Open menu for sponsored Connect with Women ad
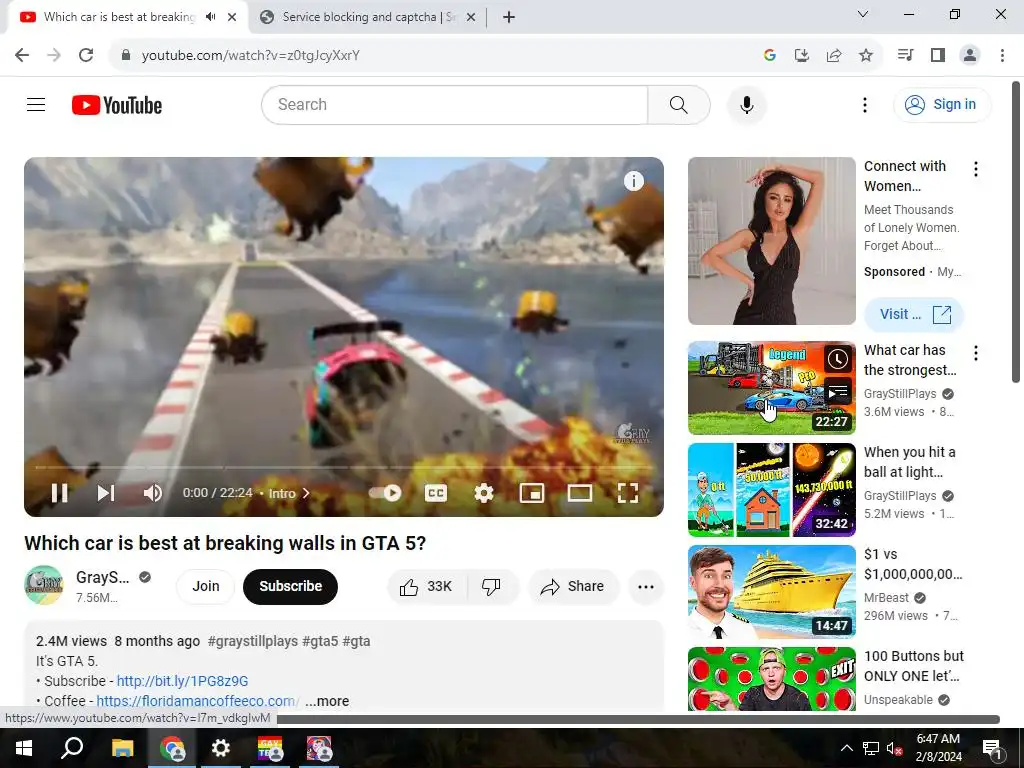The image size is (1024, 768). (976, 169)
